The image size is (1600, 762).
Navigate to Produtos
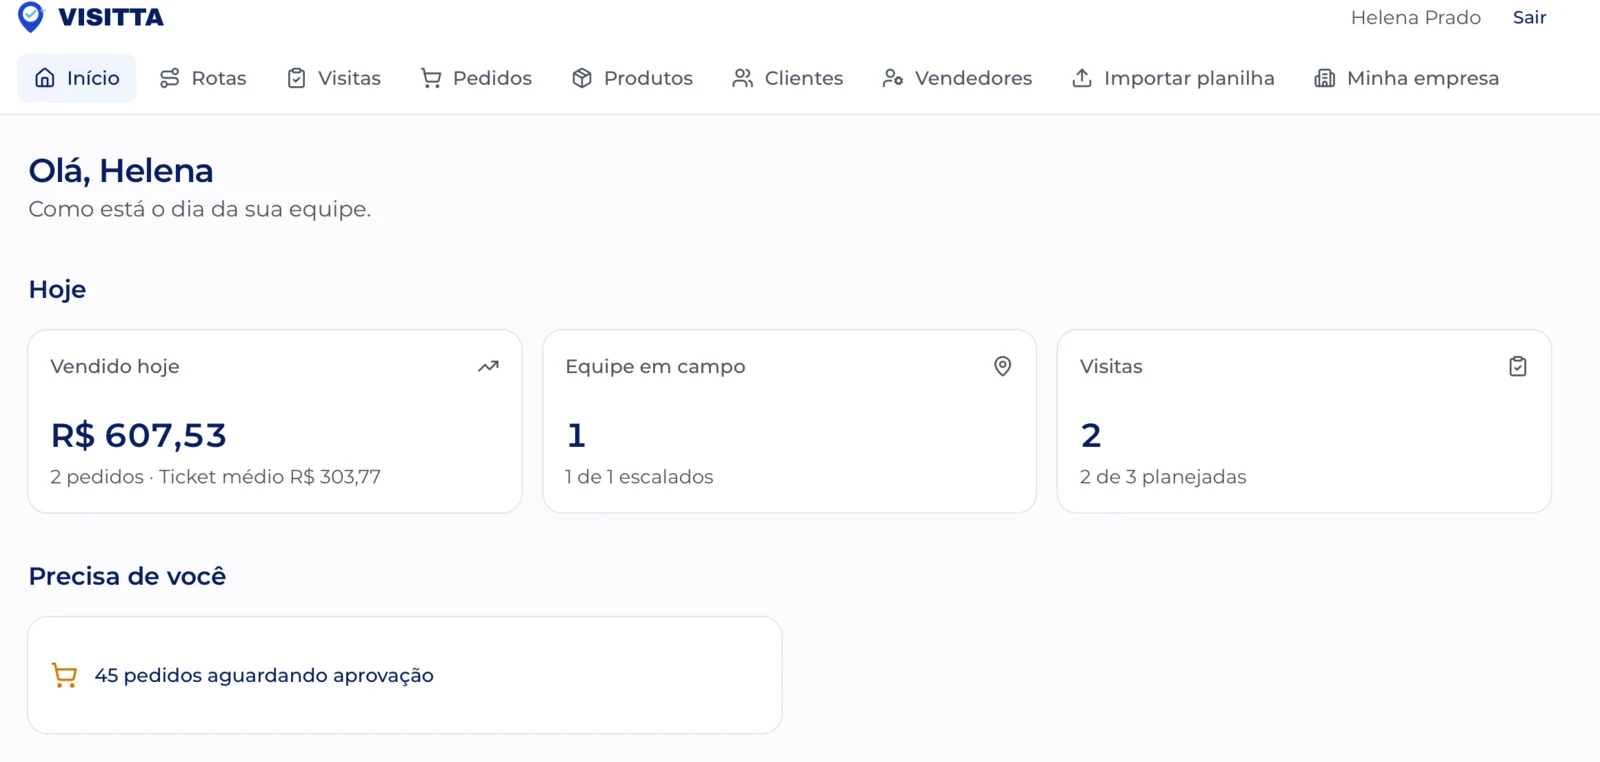pos(632,78)
